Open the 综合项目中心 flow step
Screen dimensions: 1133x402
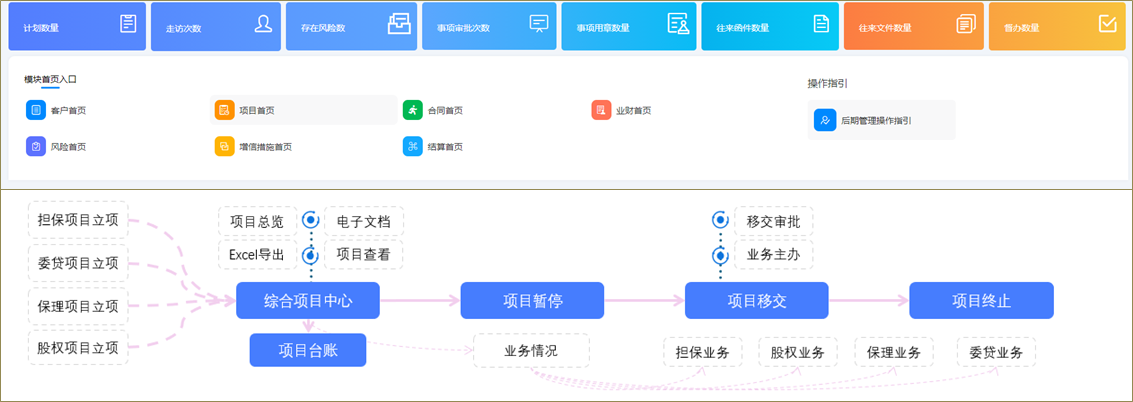point(308,300)
